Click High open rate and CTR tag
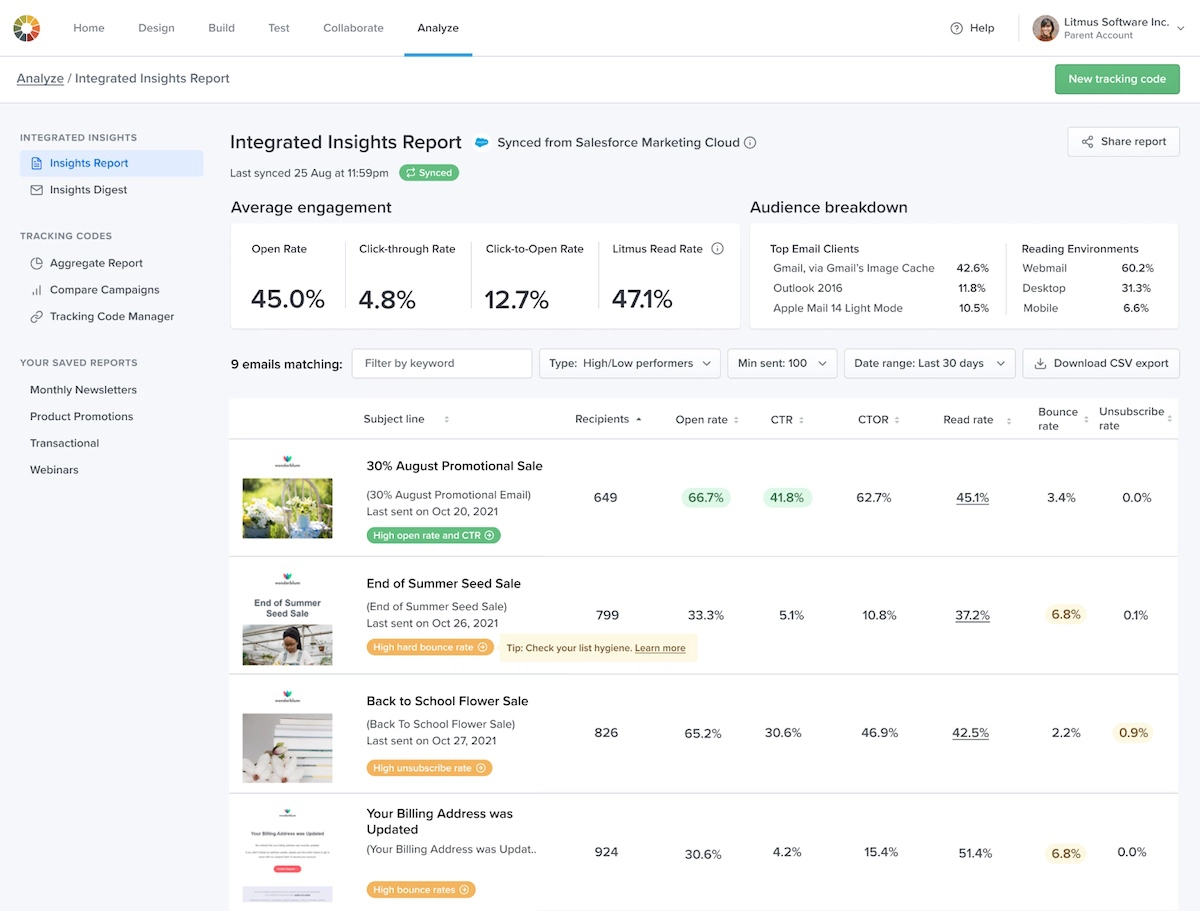 [x=434, y=536]
